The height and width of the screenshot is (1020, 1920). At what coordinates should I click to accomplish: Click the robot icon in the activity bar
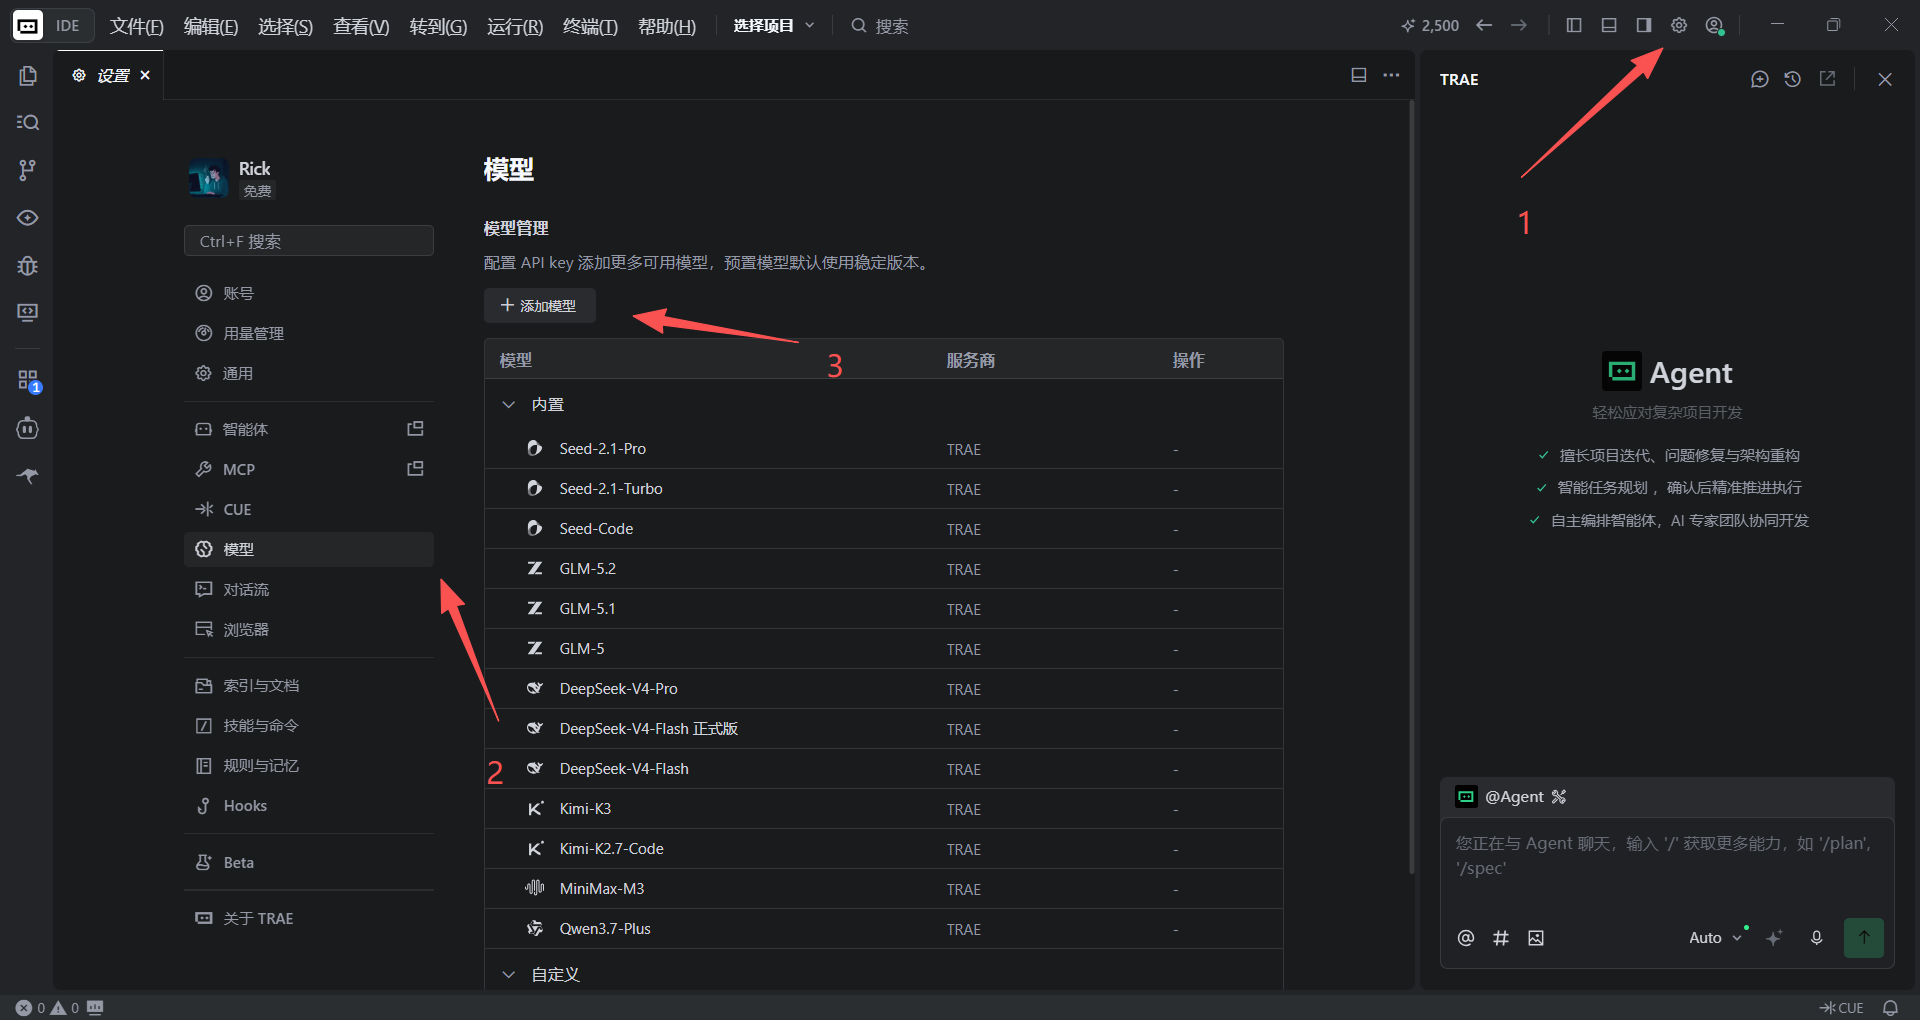pos(28,428)
